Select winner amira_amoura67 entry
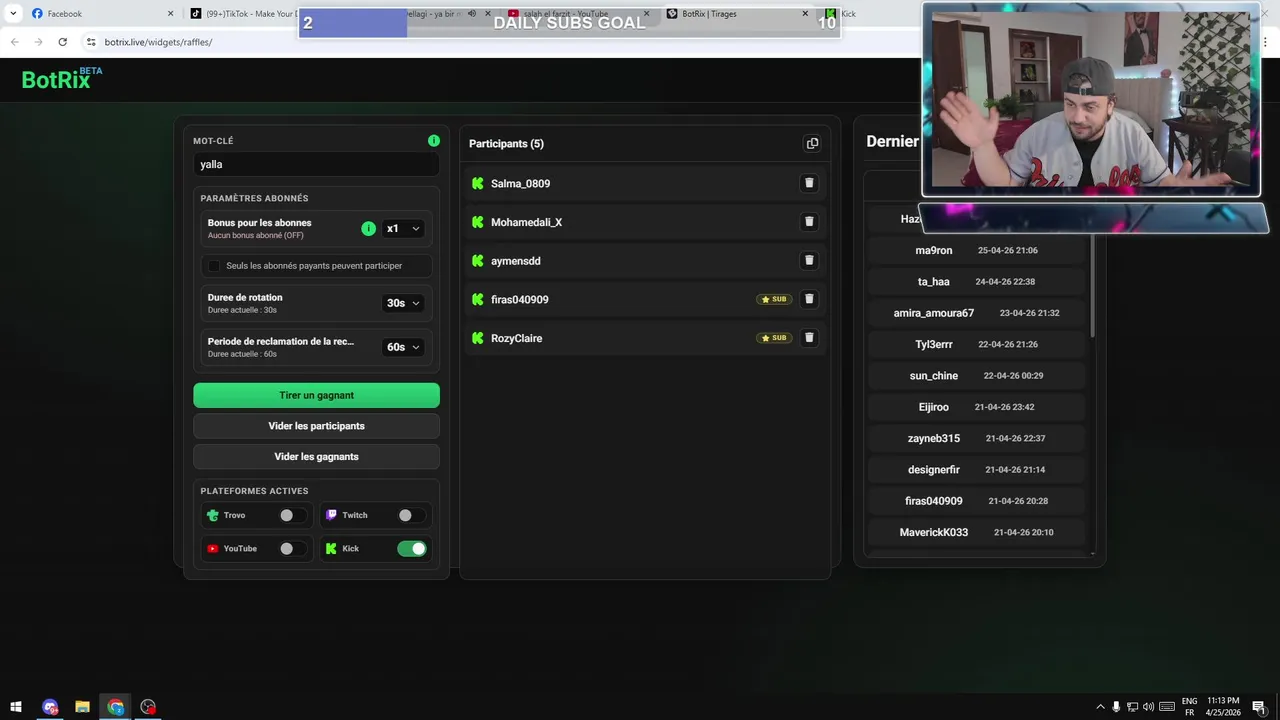This screenshot has height=720, width=1280. click(x=976, y=313)
